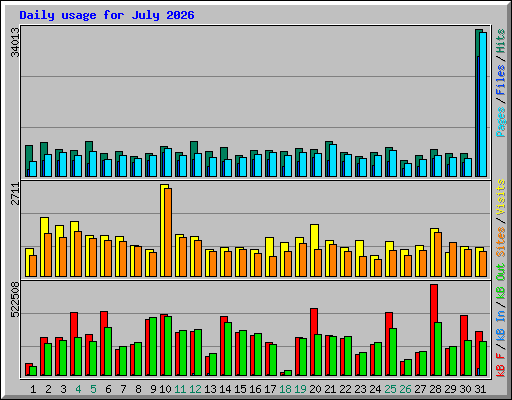512x400 pixels.
Task: Click the 'Hits' legend label
Action: (501, 41)
